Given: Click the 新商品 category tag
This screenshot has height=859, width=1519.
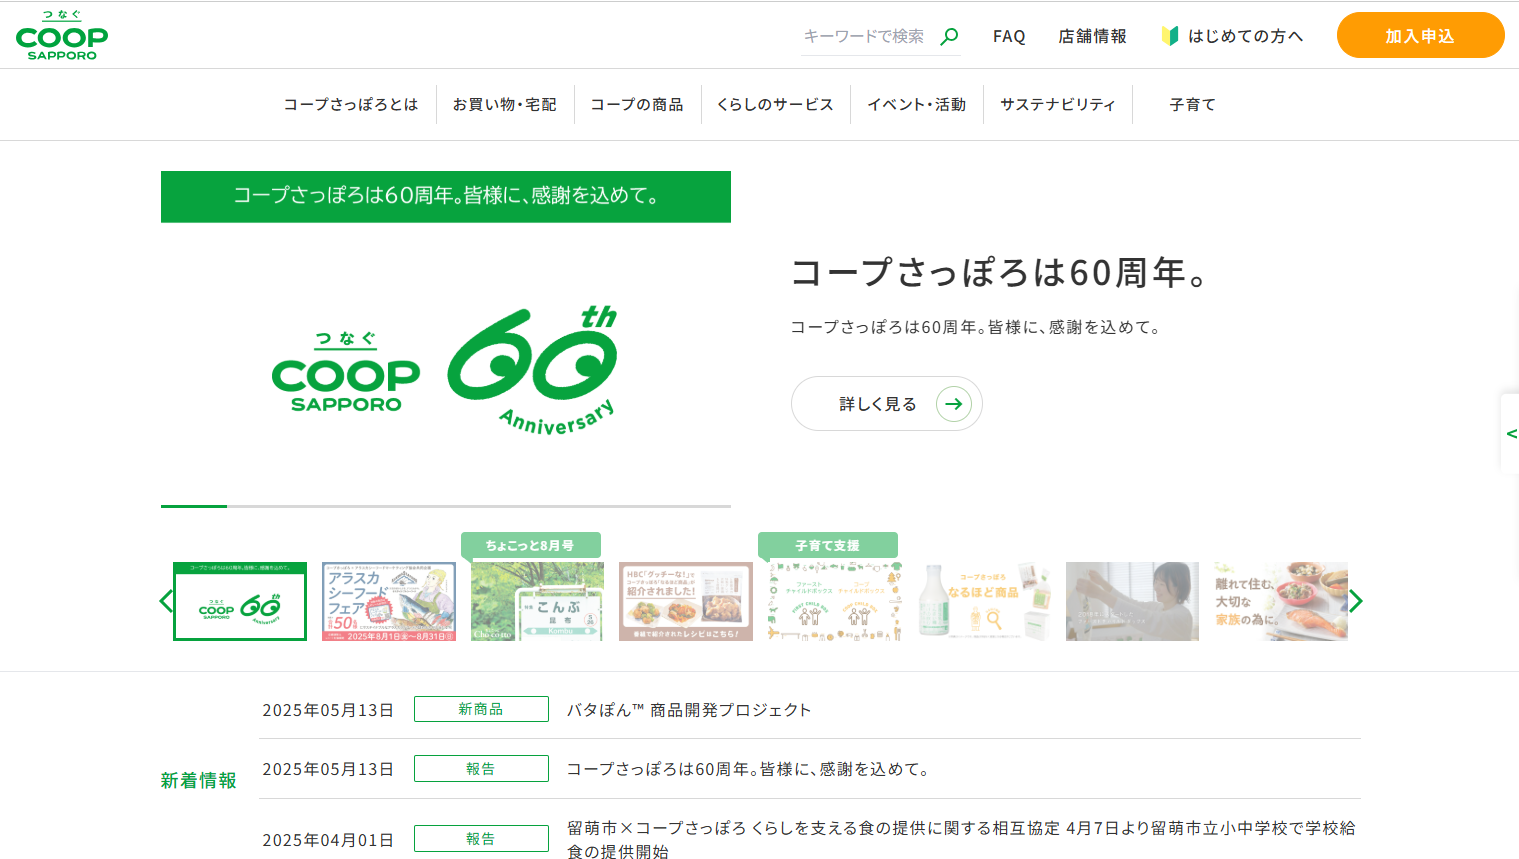Looking at the screenshot, I should click(x=481, y=709).
